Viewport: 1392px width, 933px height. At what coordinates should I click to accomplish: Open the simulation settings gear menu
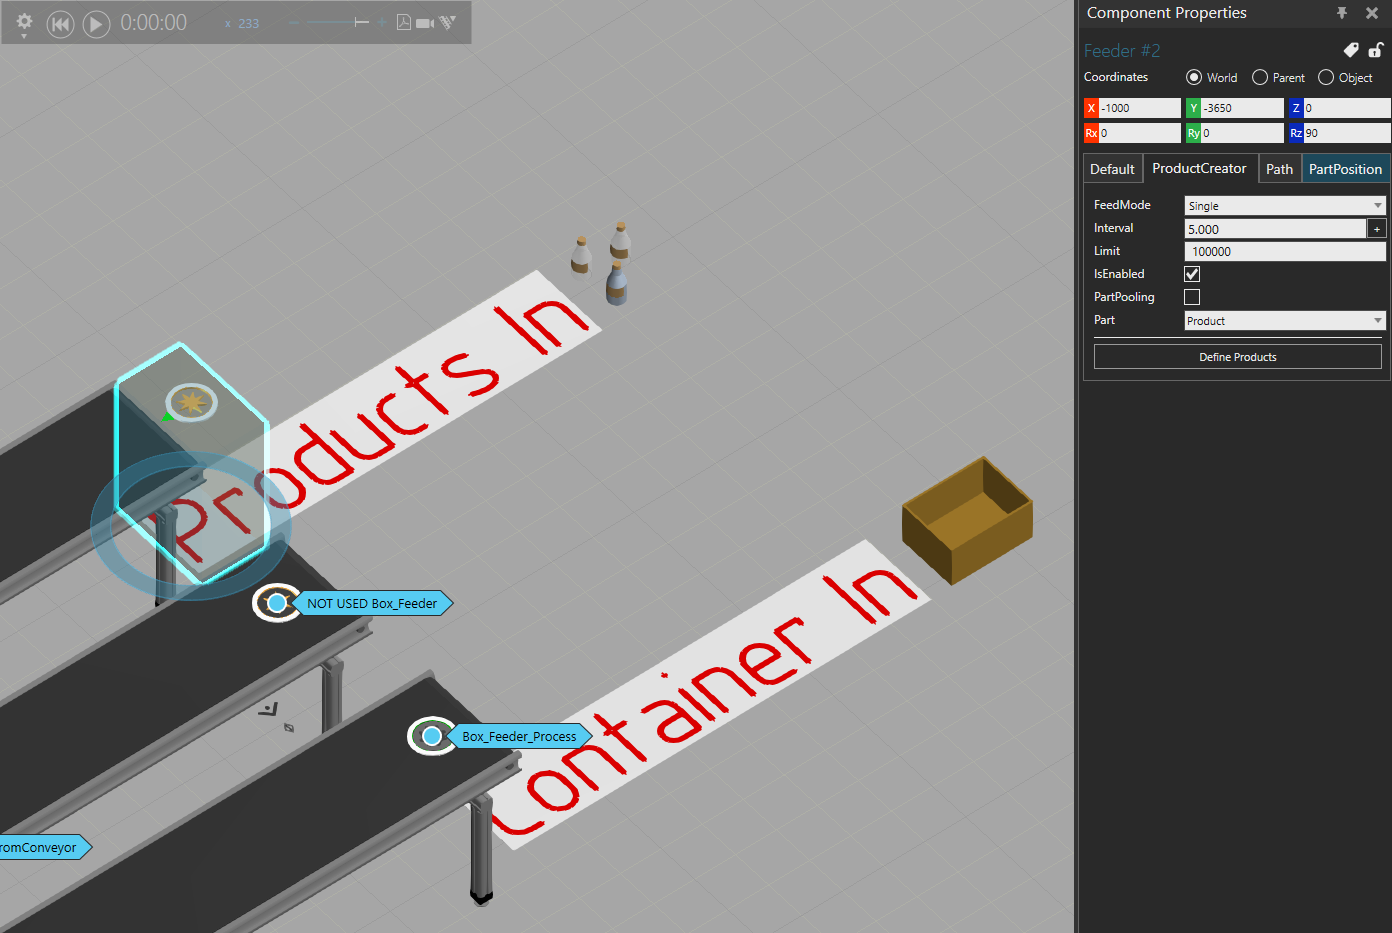click(24, 22)
